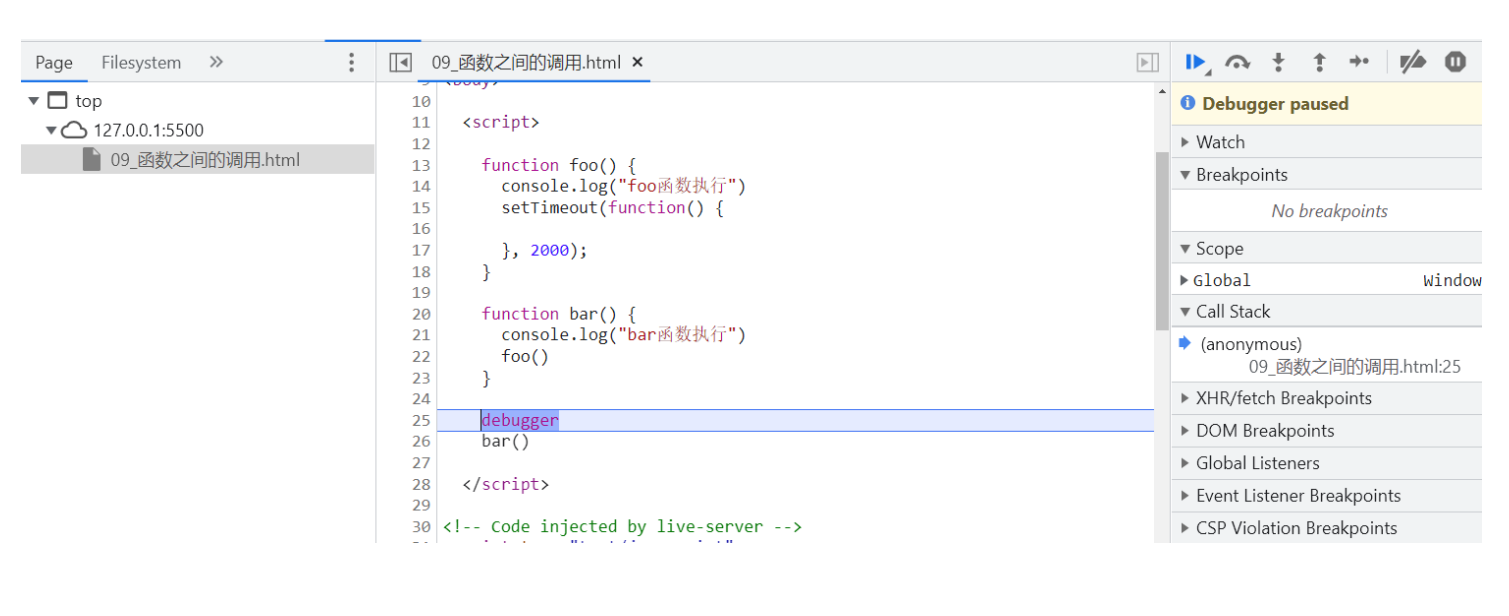Click the highlighted debugger statement
This screenshot has height=616, width=1509.
coord(520,420)
